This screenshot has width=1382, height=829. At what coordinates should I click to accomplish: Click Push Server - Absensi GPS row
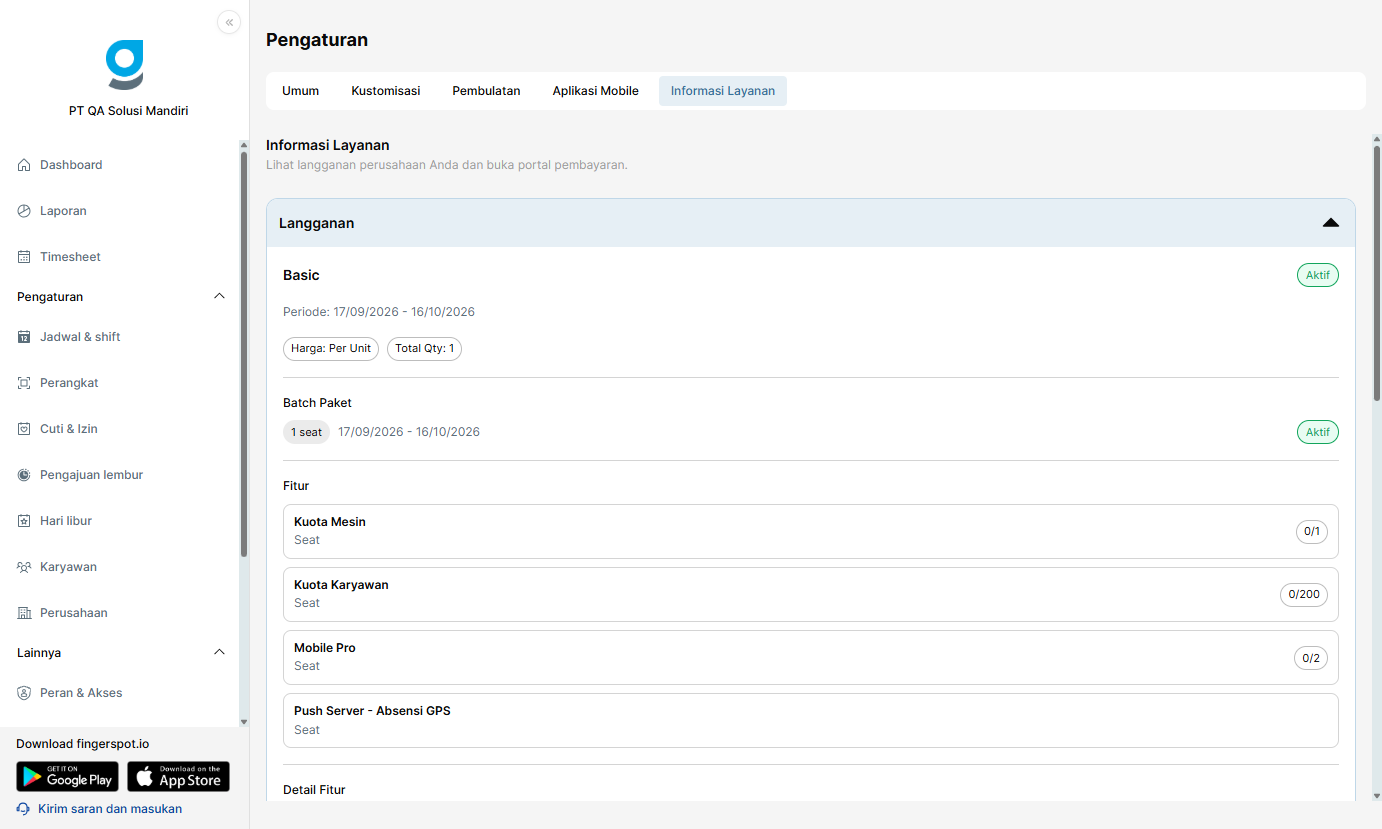[x=811, y=720]
